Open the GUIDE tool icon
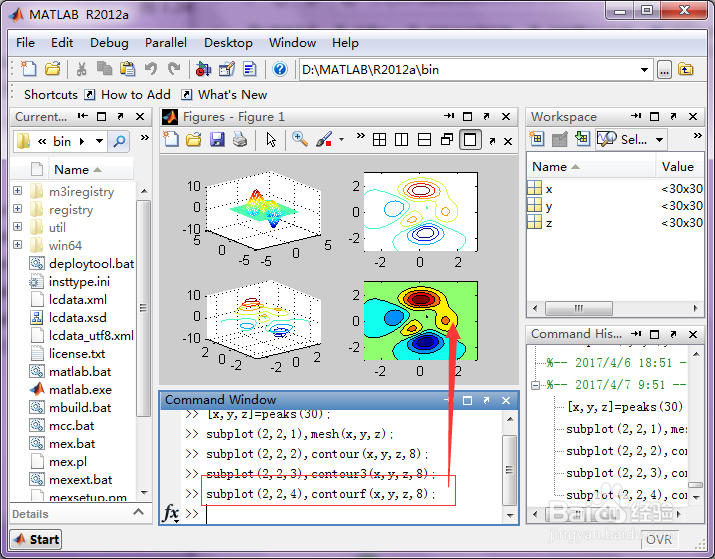Viewport: 715px width, 559px height. 227,69
